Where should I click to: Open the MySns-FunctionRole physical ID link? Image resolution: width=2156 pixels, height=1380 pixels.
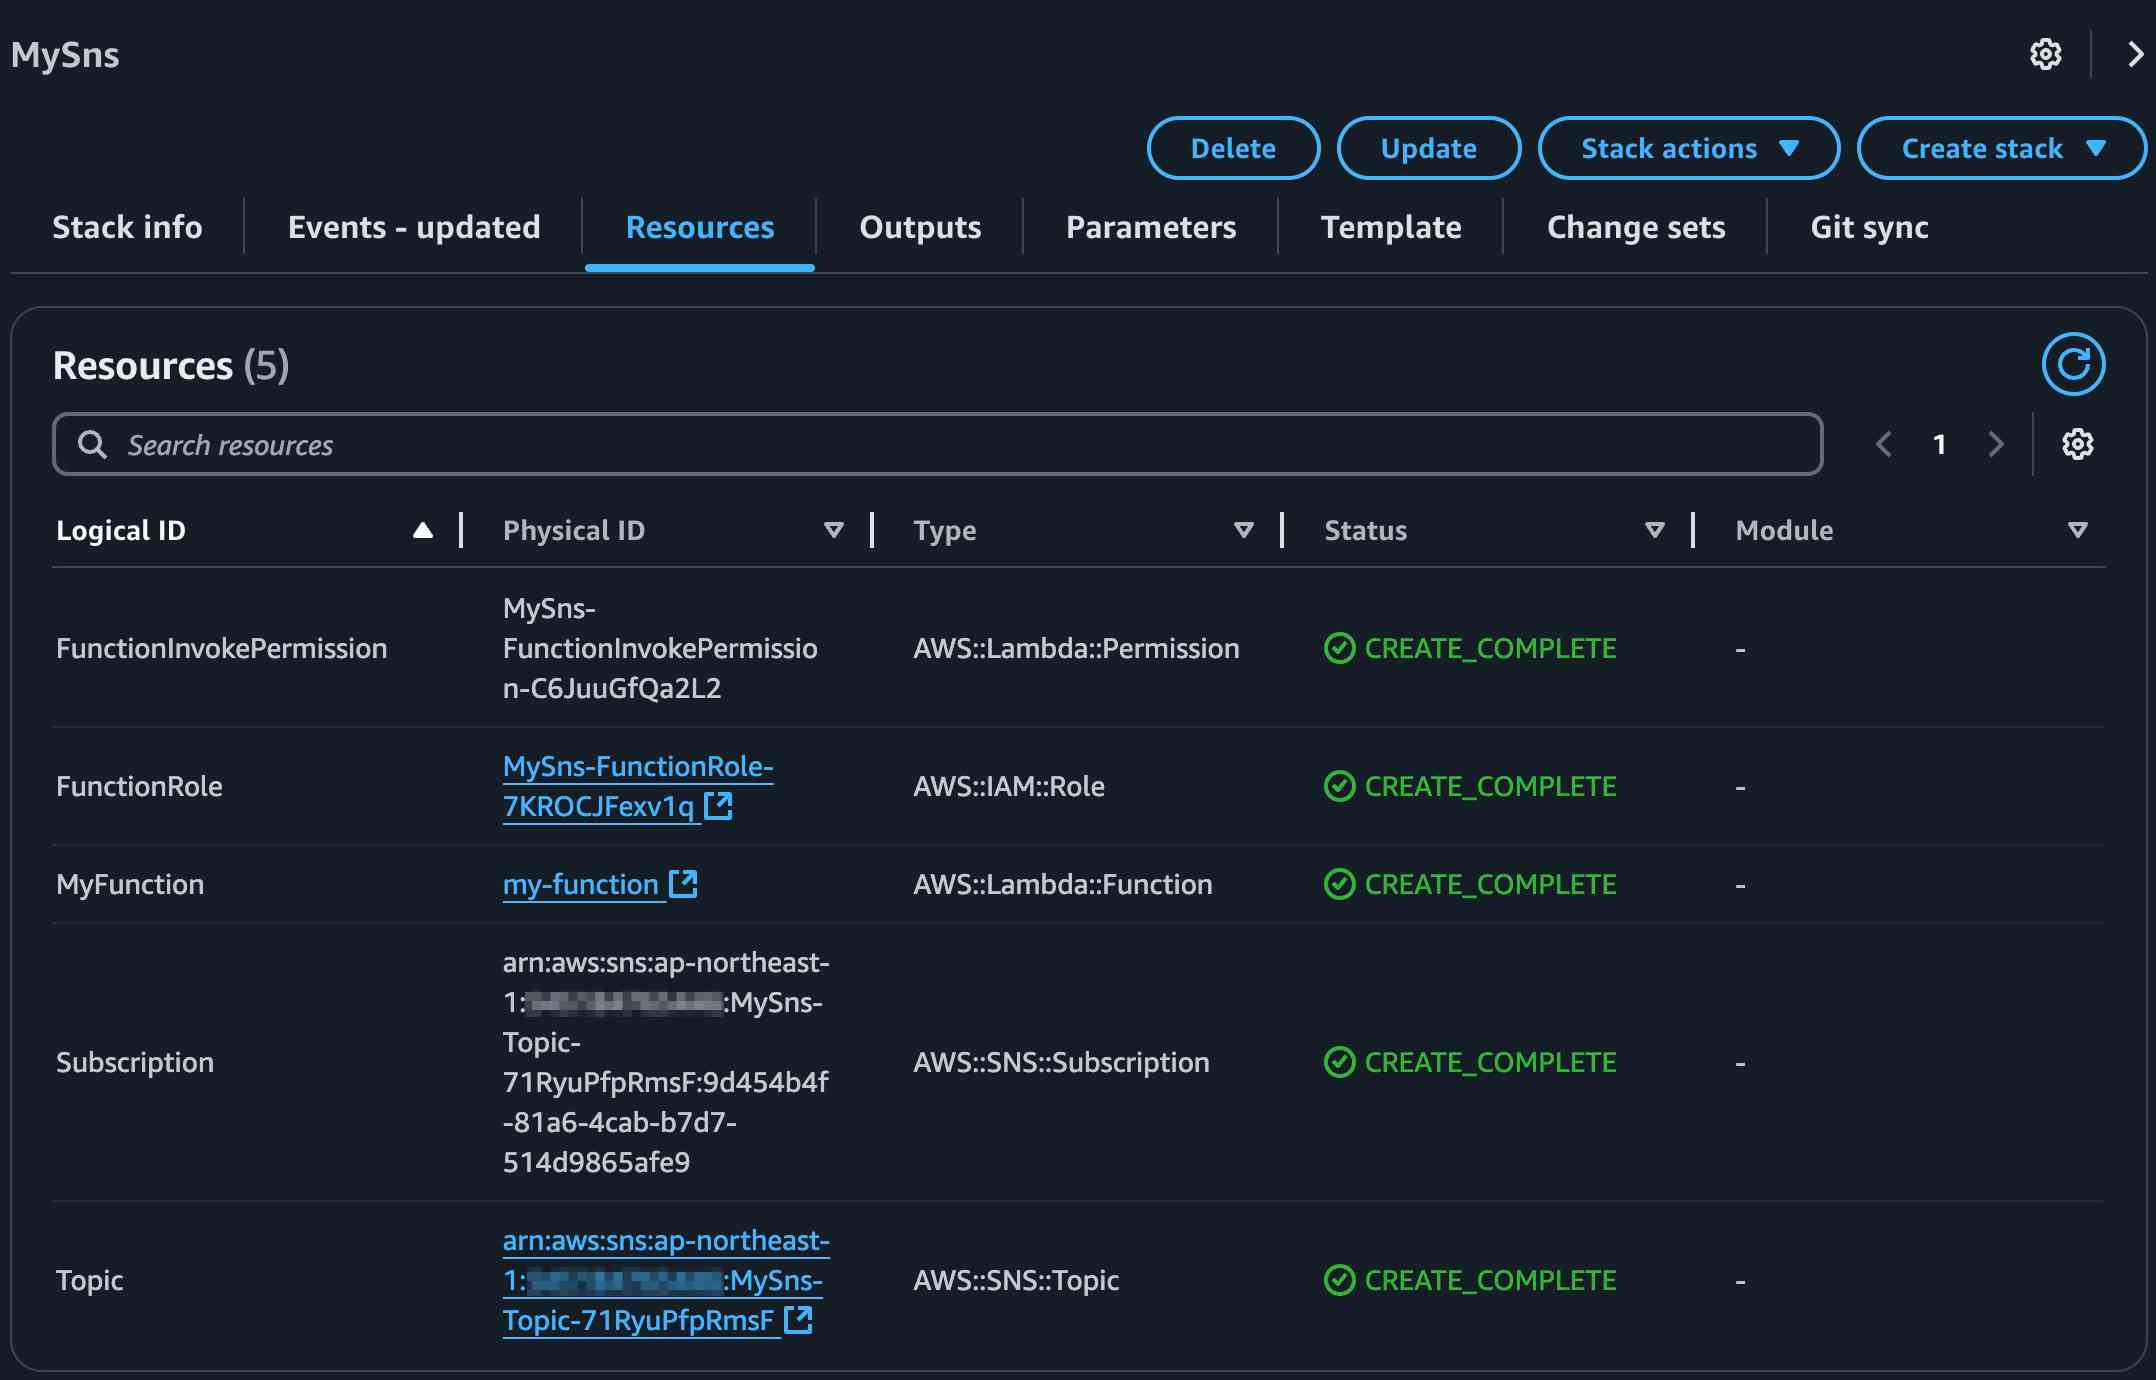point(637,767)
